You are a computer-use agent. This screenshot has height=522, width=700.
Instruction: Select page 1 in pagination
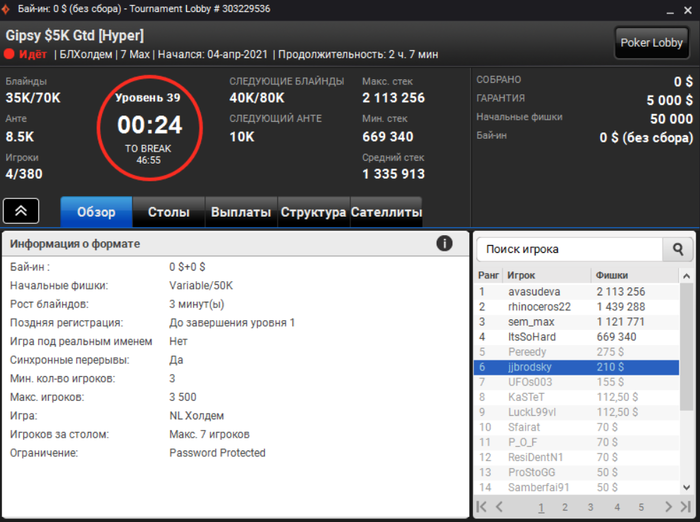tap(541, 508)
